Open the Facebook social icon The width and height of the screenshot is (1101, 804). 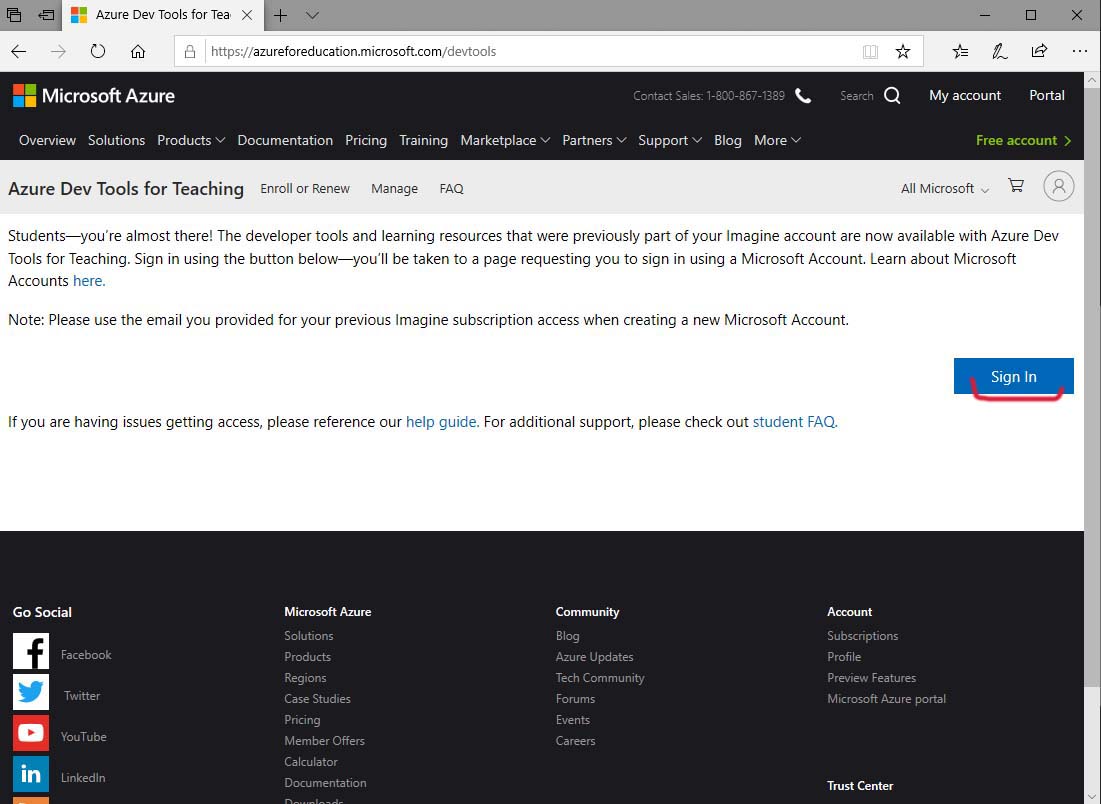point(31,651)
